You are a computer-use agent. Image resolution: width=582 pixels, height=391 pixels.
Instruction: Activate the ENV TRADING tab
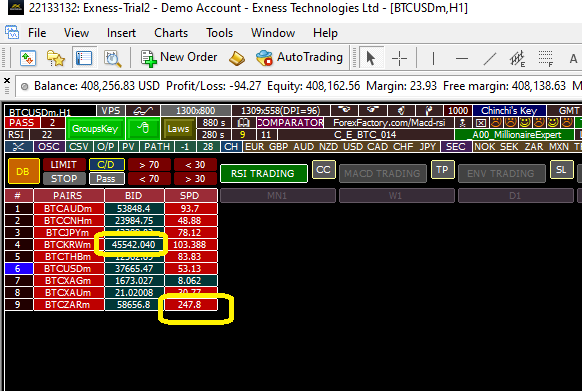(x=501, y=173)
